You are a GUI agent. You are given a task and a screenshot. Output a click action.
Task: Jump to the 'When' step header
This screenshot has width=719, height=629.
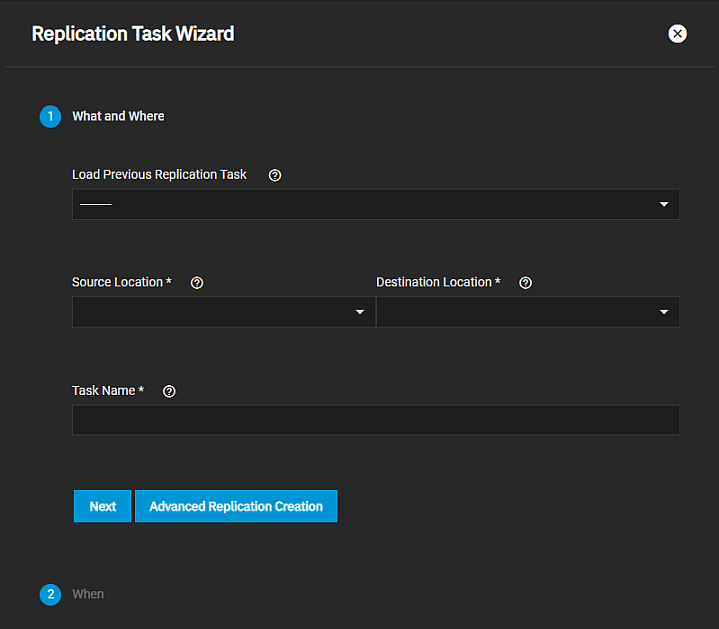point(88,595)
